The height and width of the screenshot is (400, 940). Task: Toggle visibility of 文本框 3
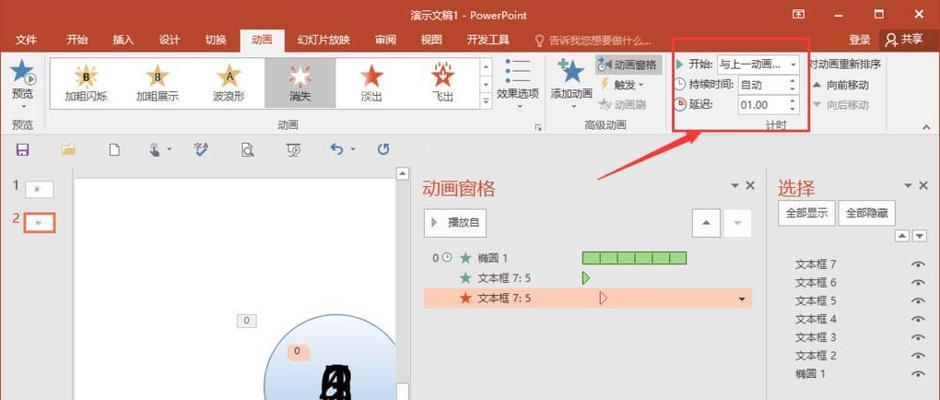918,337
